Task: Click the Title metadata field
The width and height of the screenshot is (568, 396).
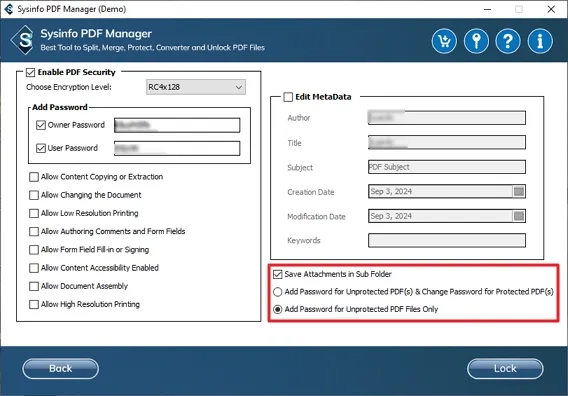Action: click(447, 142)
